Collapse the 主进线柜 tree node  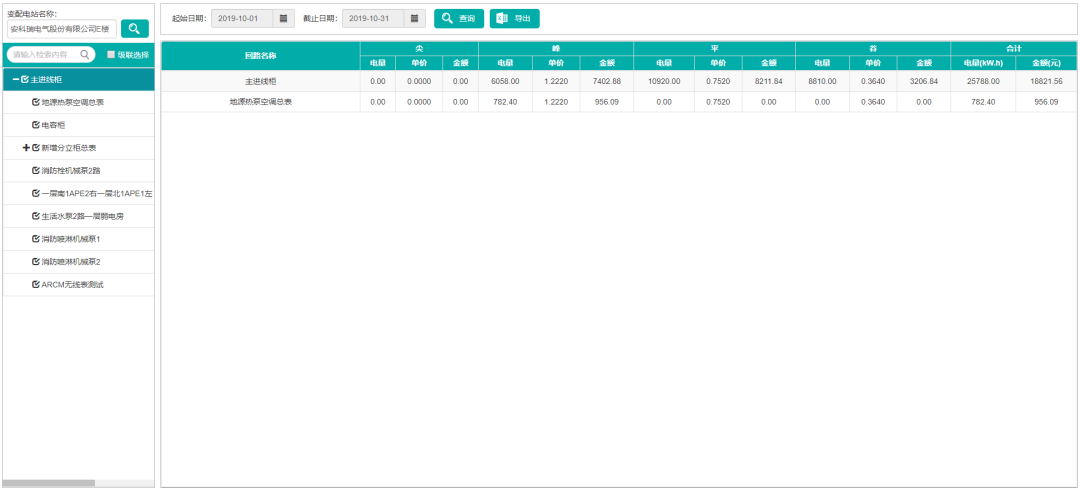(x=16, y=80)
